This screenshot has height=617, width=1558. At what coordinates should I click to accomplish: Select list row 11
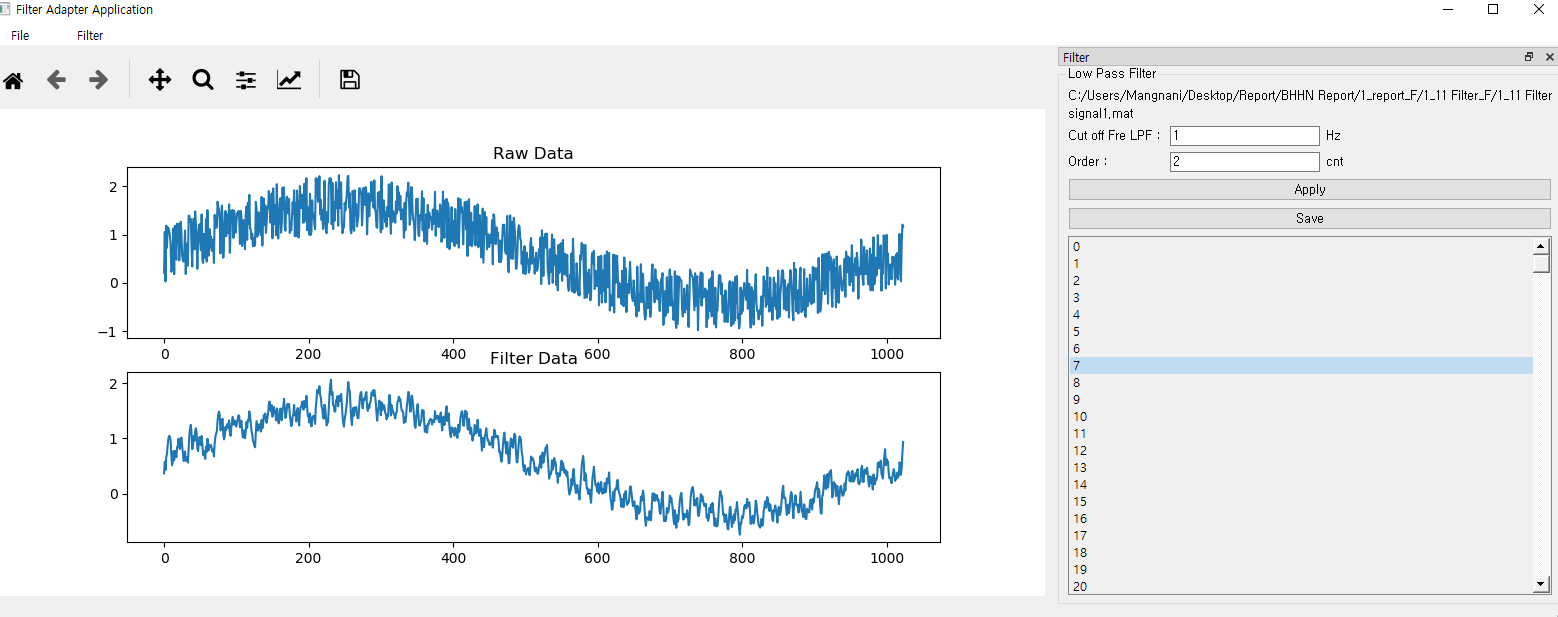(1301, 433)
